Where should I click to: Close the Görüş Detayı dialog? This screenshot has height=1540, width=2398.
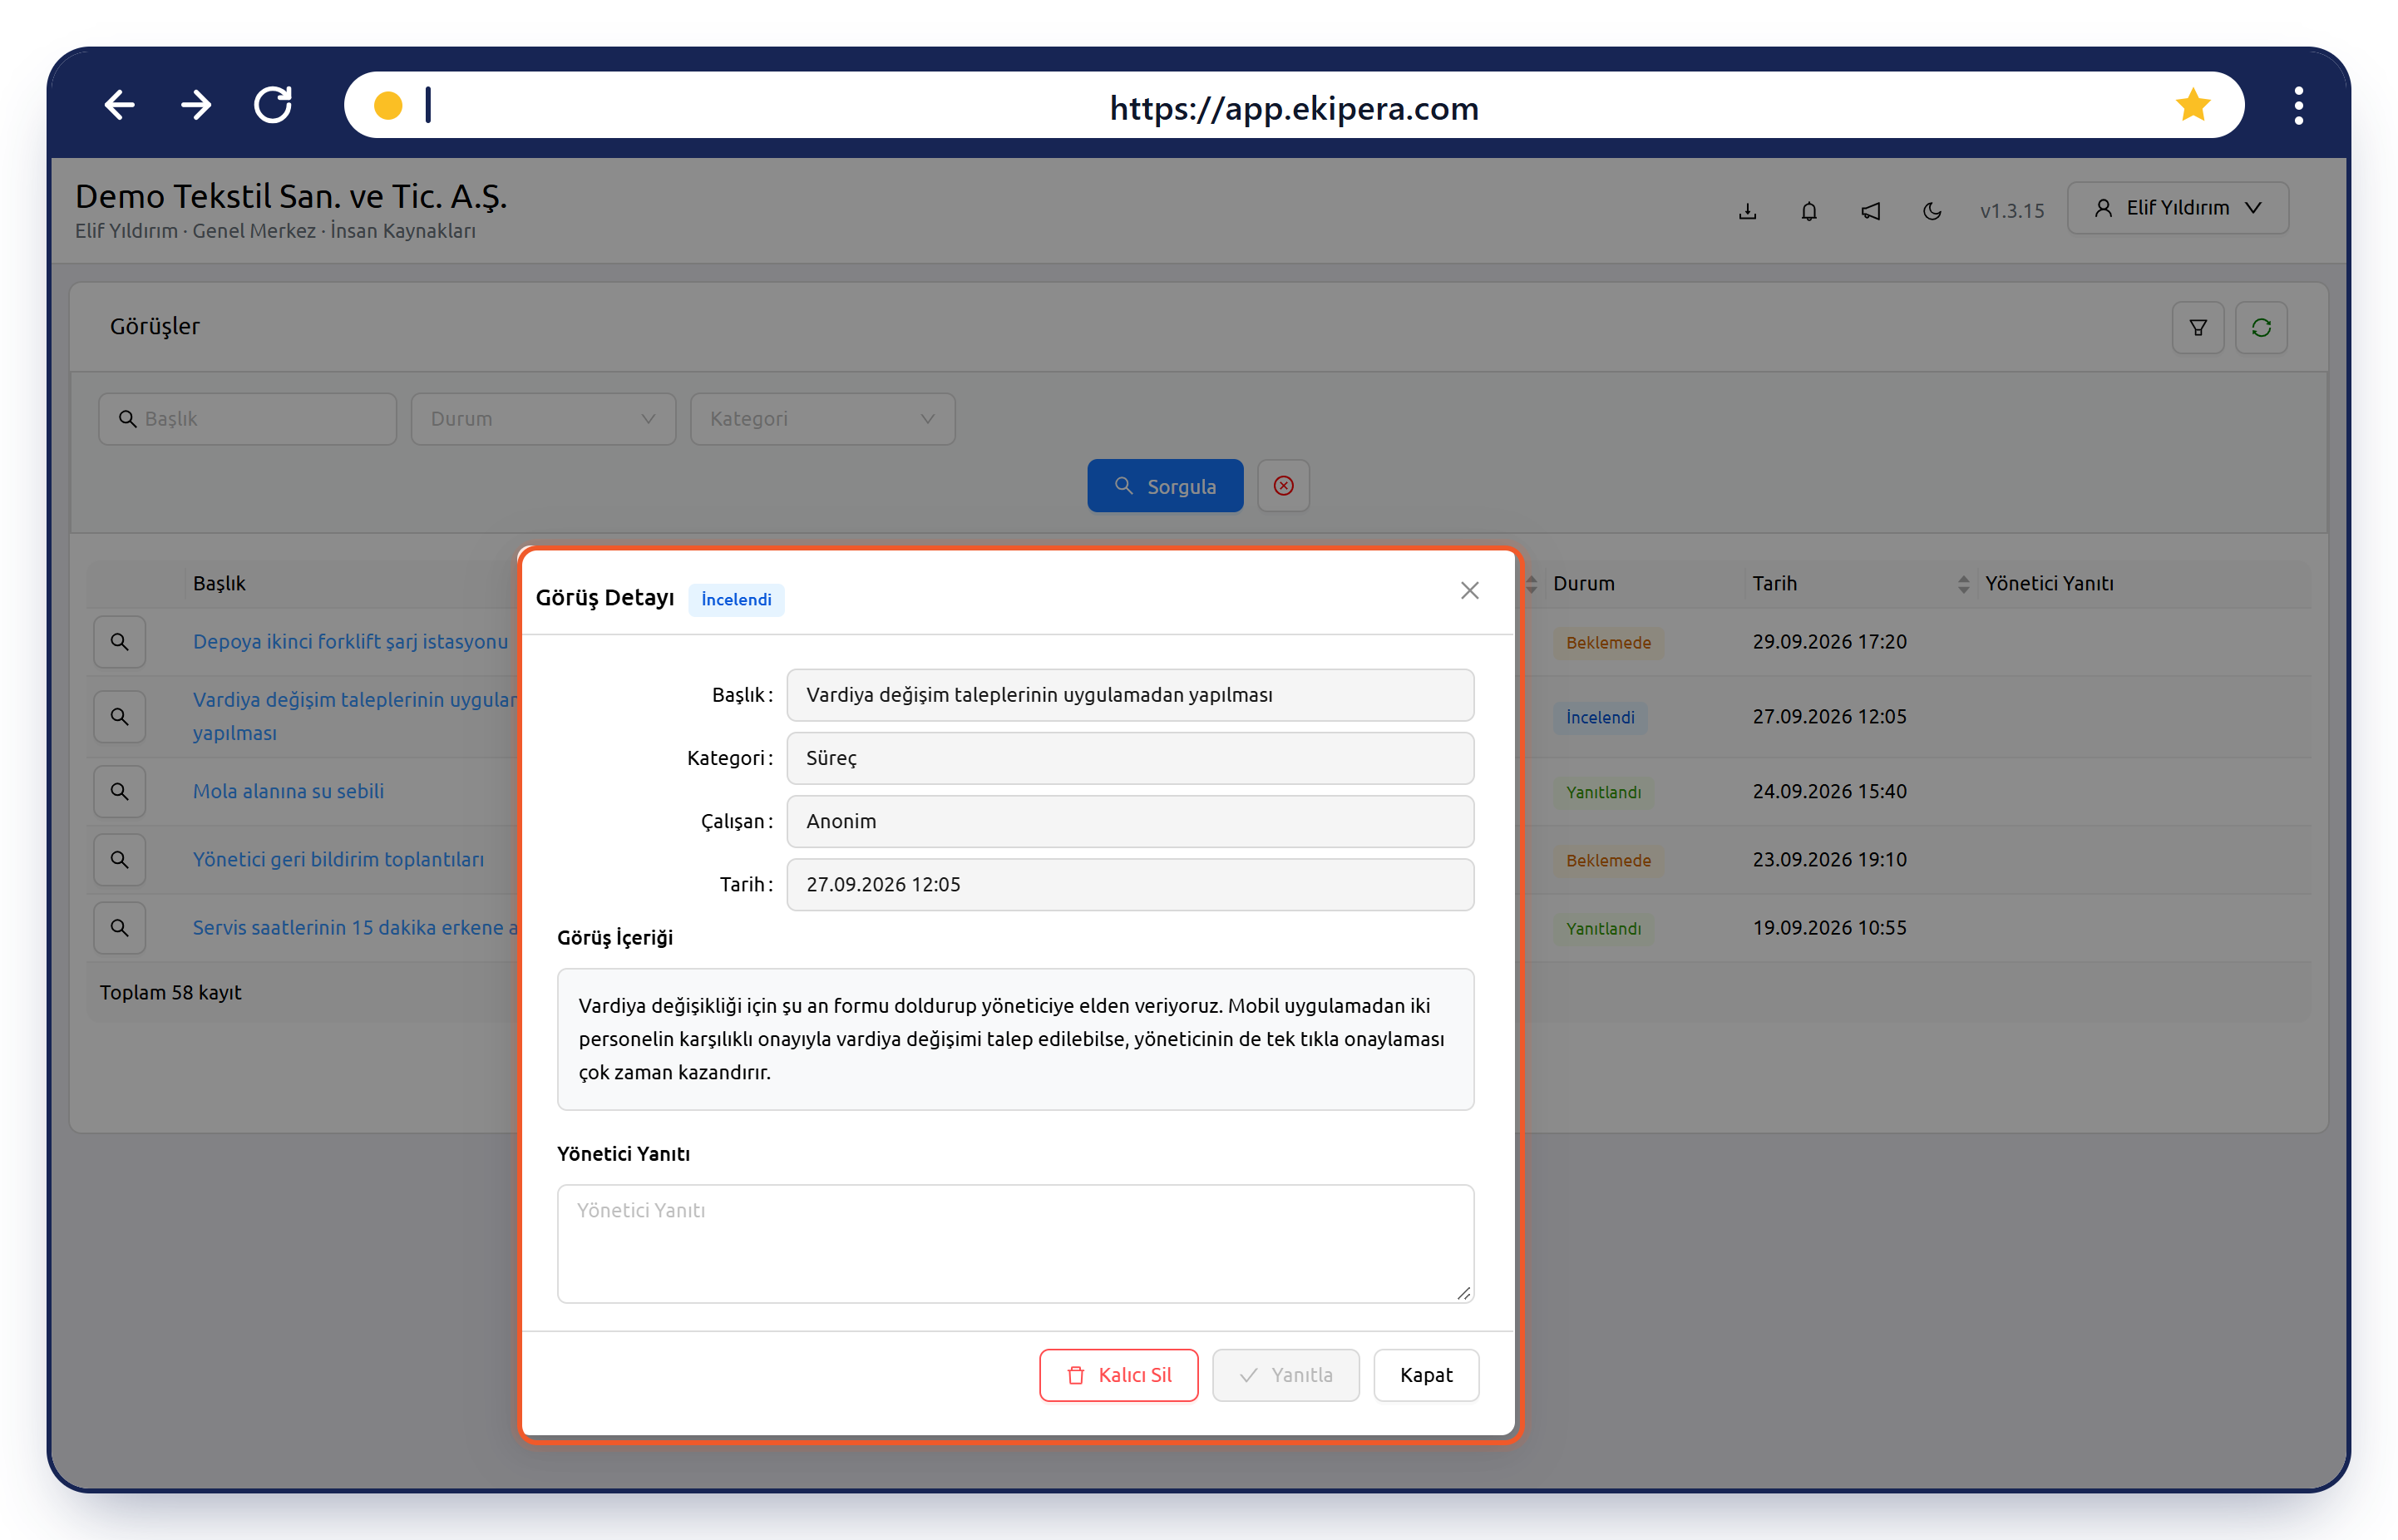click(x=1468, y=591)
